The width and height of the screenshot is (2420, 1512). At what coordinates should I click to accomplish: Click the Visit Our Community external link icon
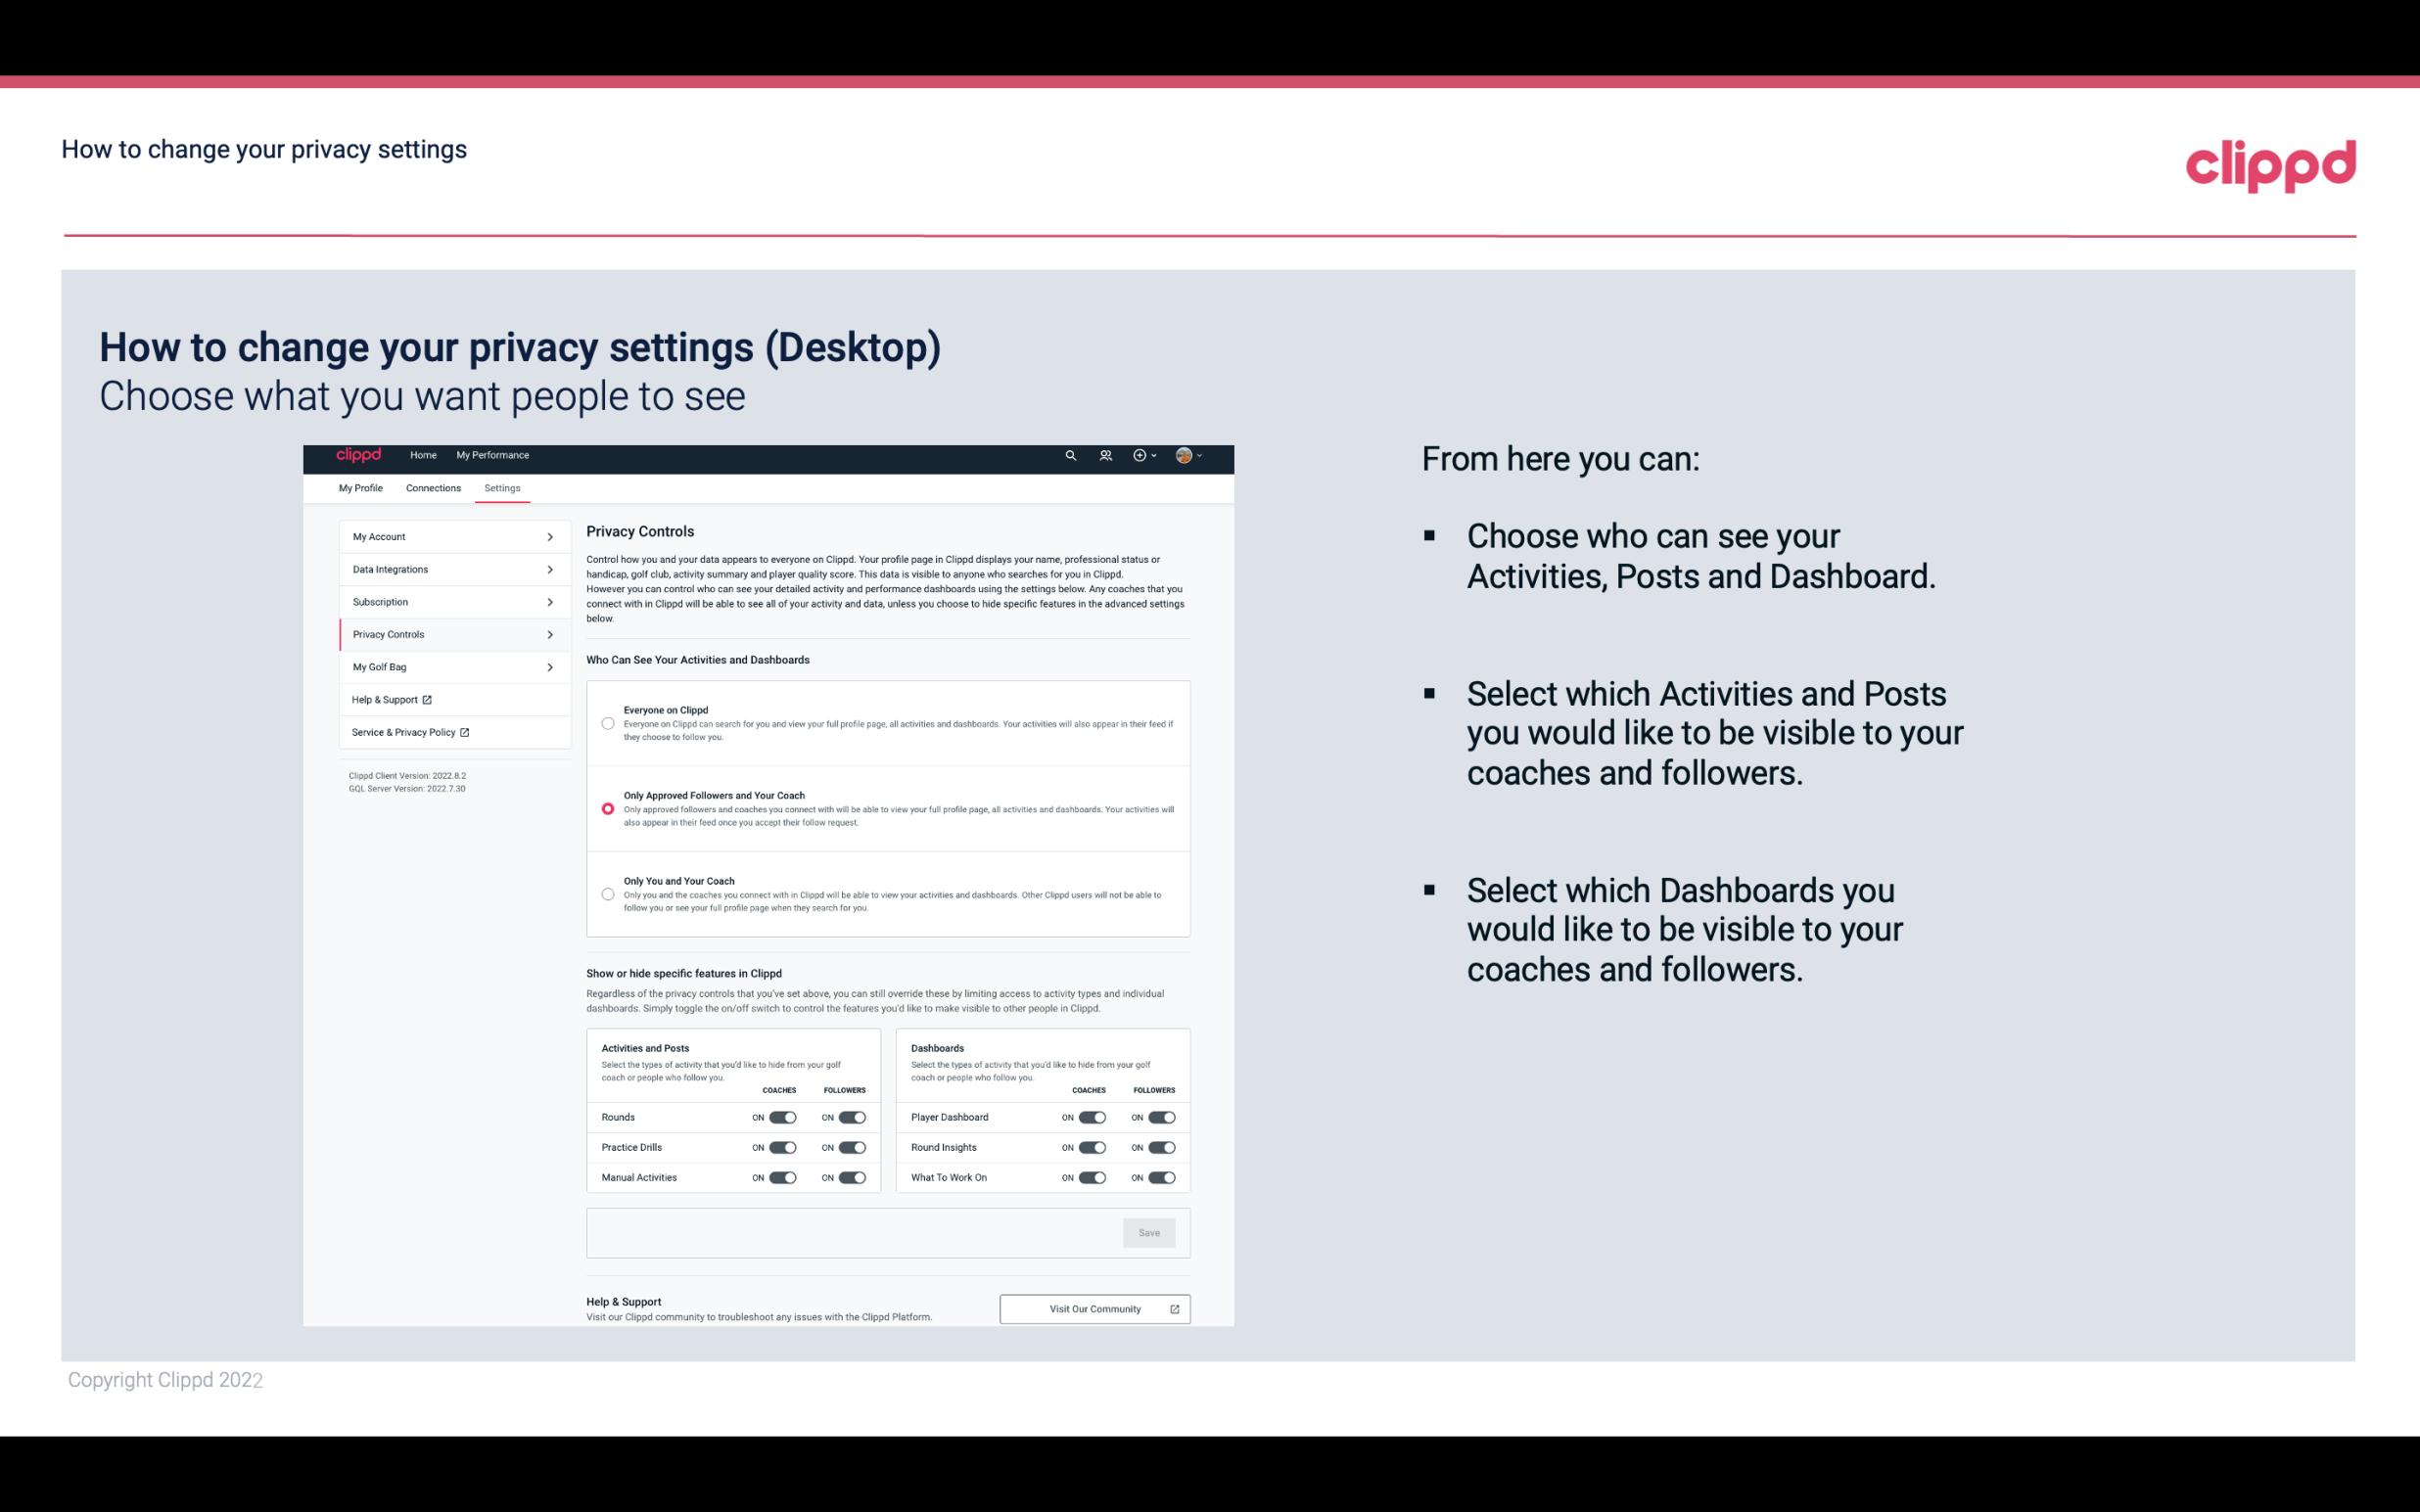(x=1175, y=1308)
